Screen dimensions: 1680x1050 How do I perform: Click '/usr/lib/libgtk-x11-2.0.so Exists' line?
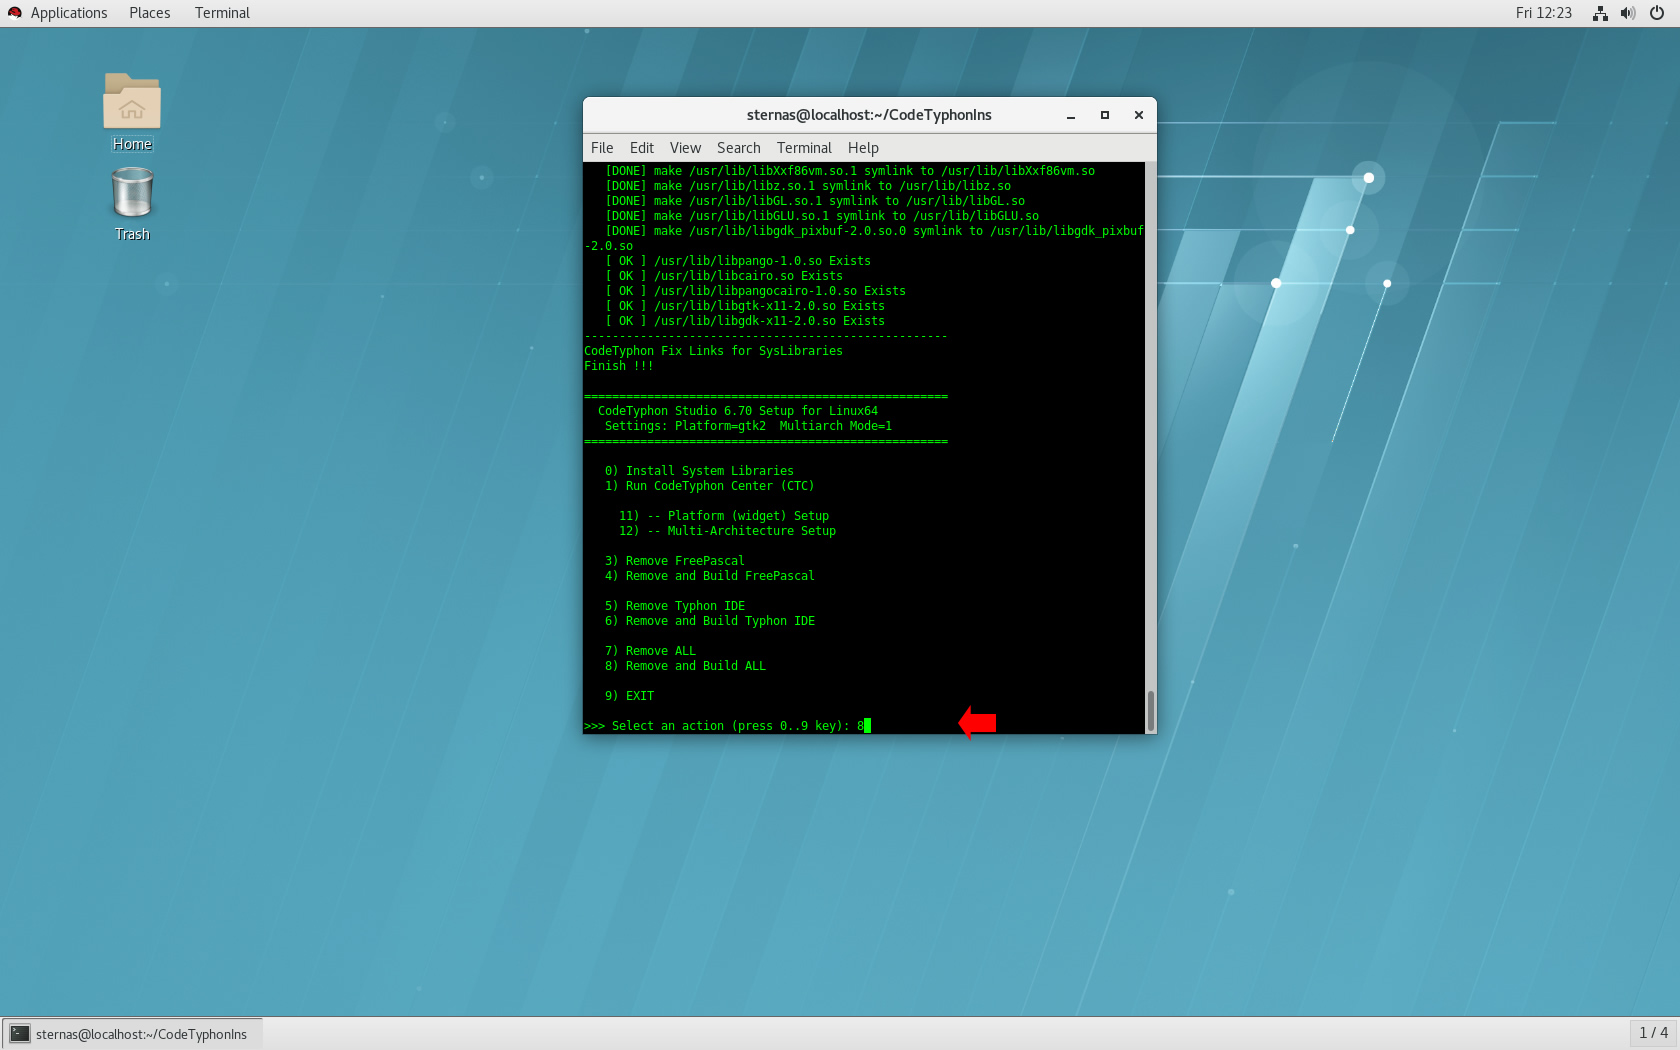745,306
